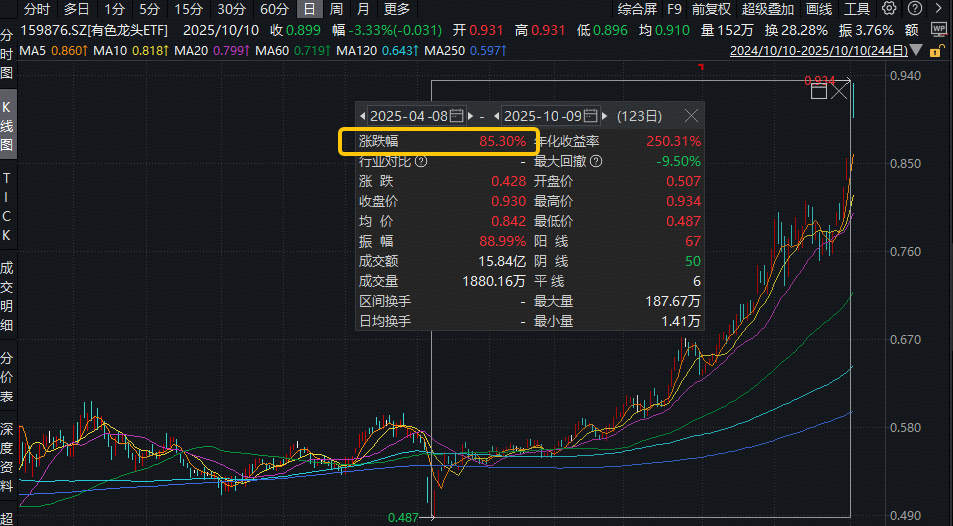Expand the 更多 timeframe options
Image resolution: width=953 pixels, height=526 pixels.
[x=397, y=9]
